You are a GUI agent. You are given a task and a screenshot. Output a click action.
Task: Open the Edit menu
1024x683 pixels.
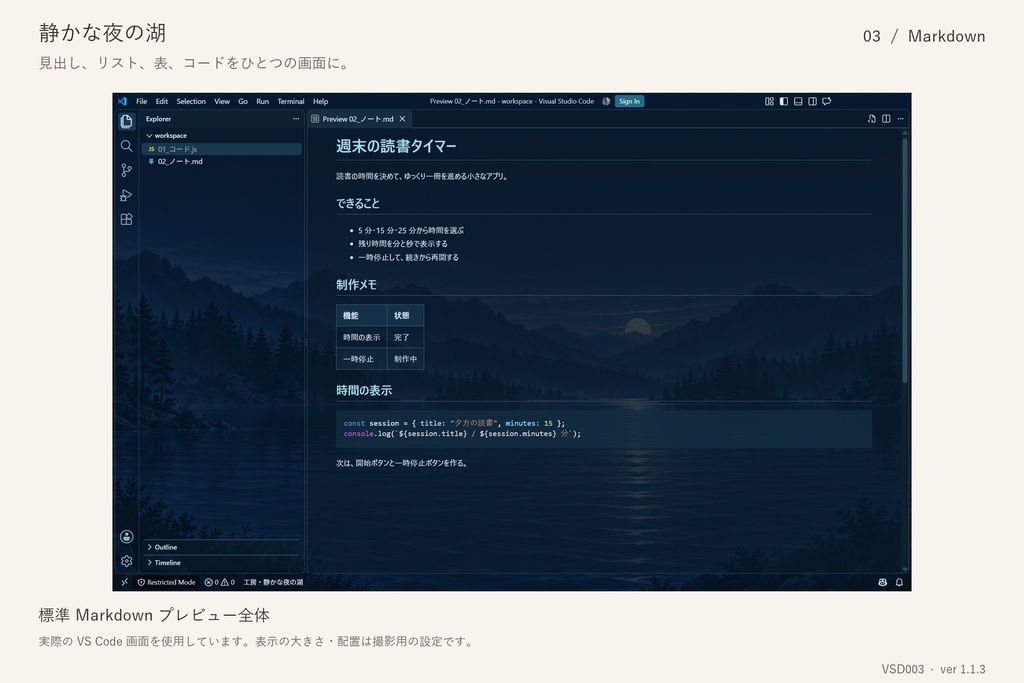pyautogui.click(x=162, y=101)
